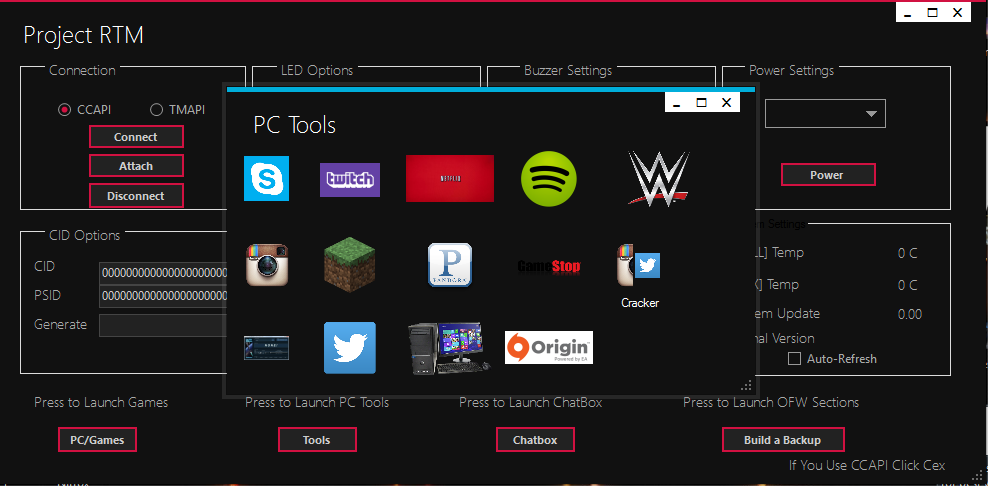Minimize the Project RTM main window
The image size is (988, 486).
(908, 12)
